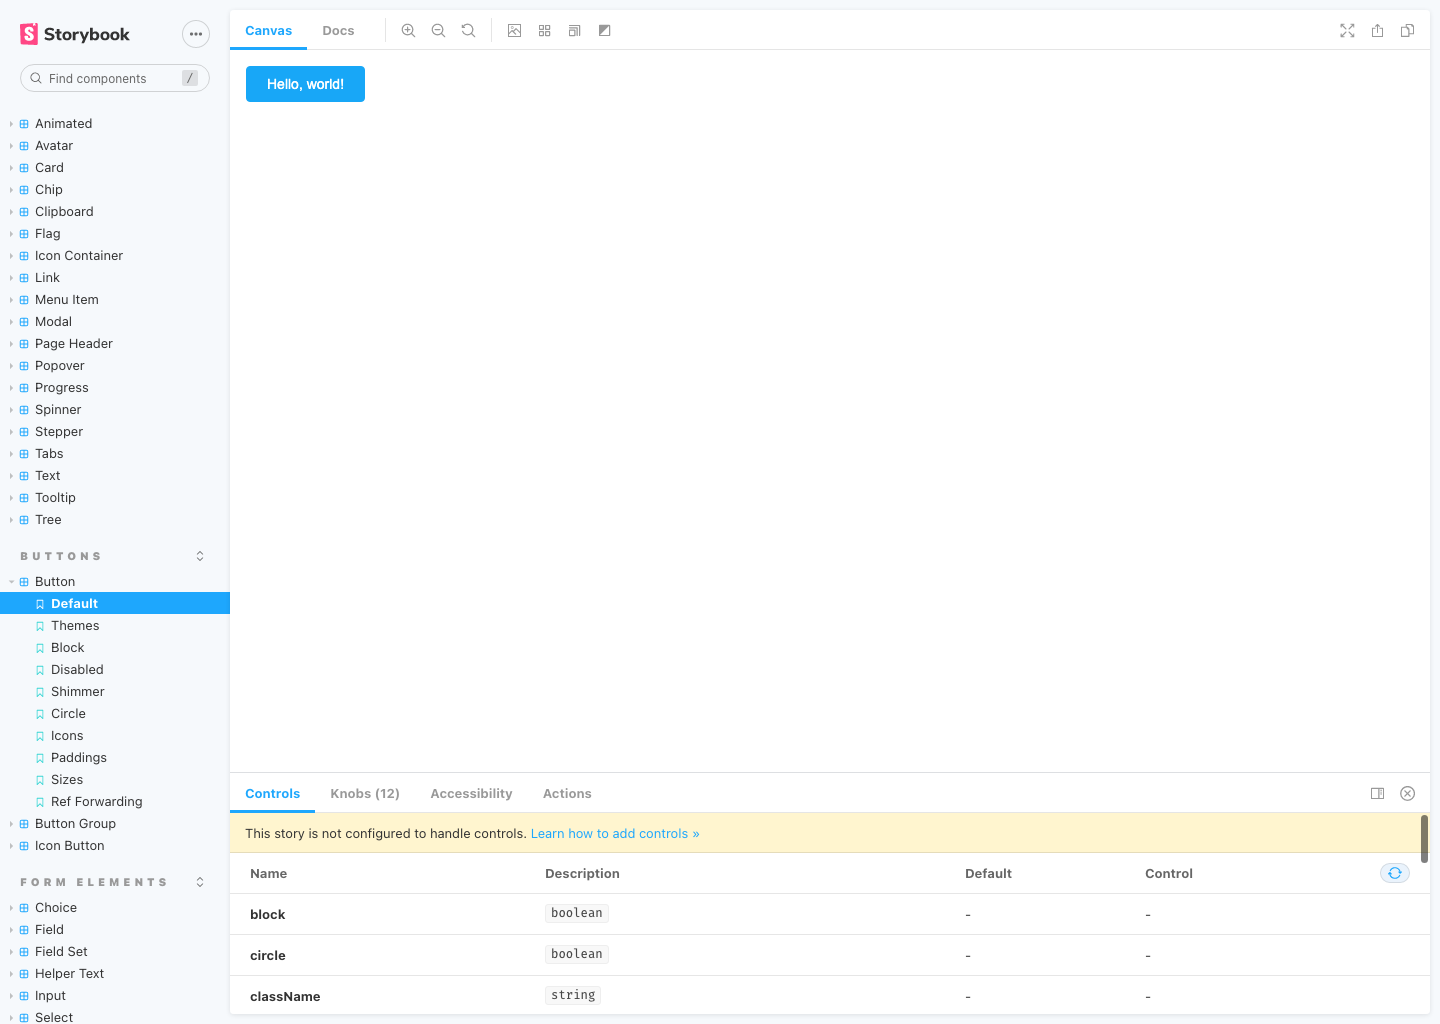Change the addon panel orientation
This screenshot has width=1440, height=1024.
1377,793
